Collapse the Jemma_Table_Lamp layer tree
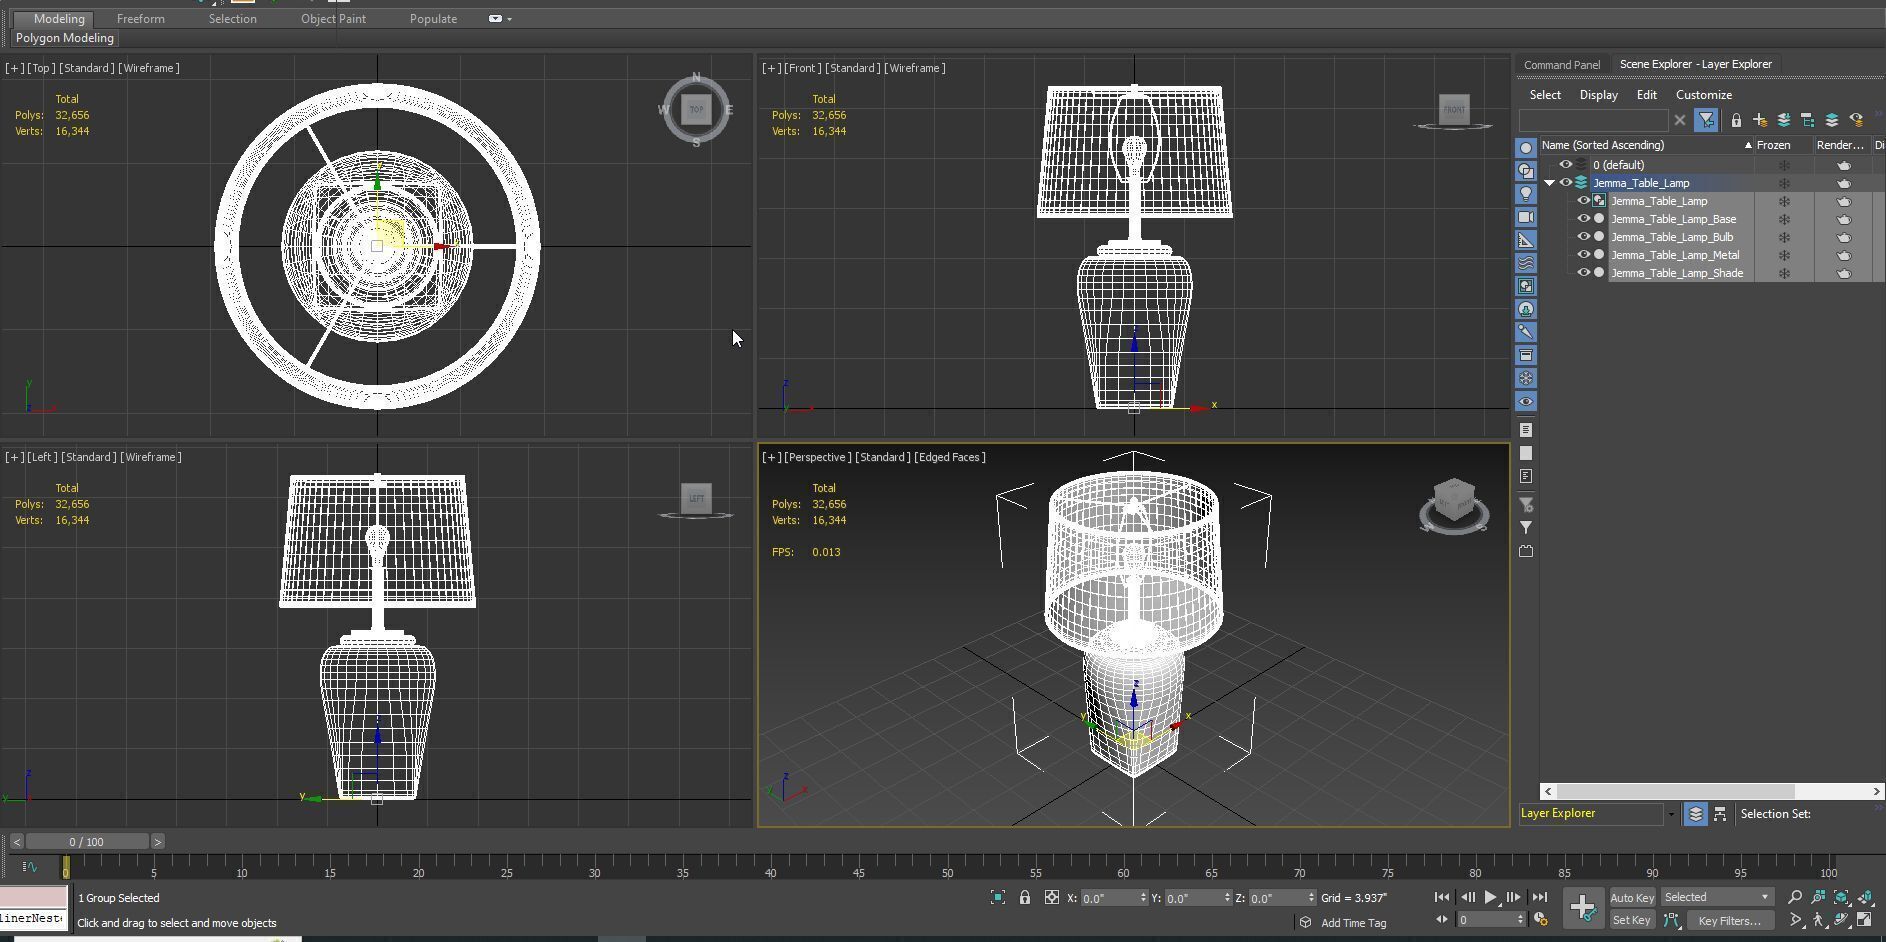 point(1550,183)
